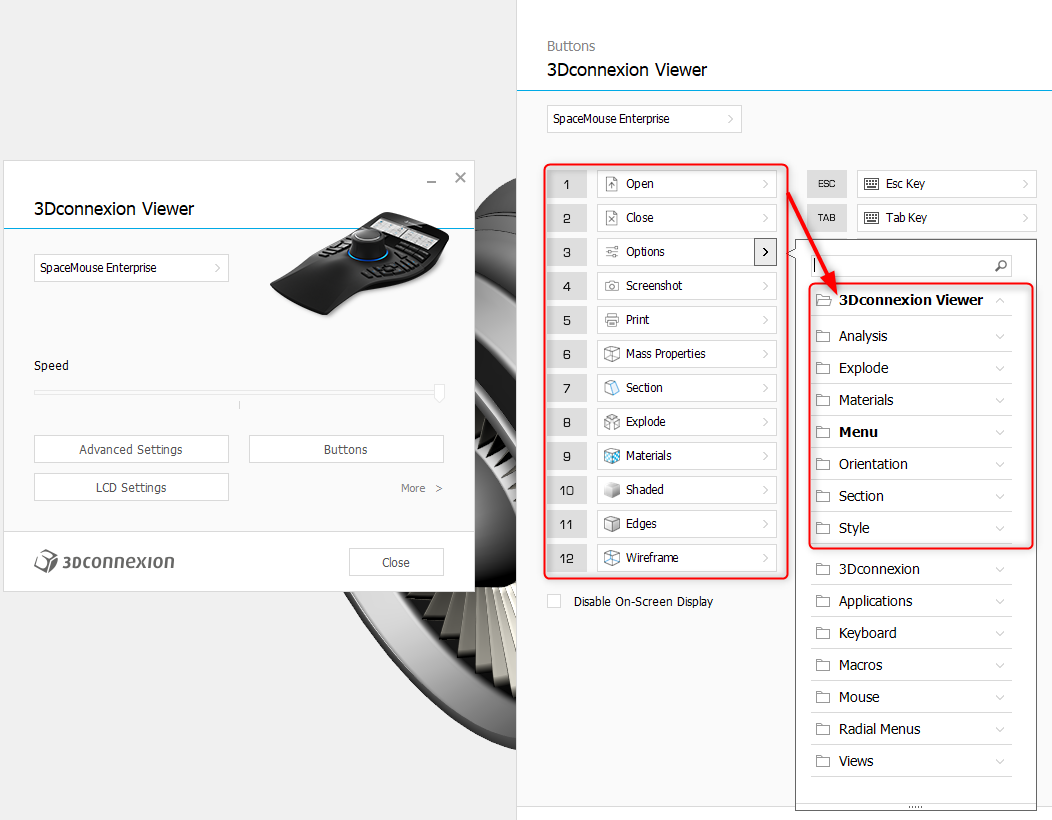This screenshot has width=1052, height=820.
Task: Click the Section cut icon on button 7
Action: [x=611, y=388]
